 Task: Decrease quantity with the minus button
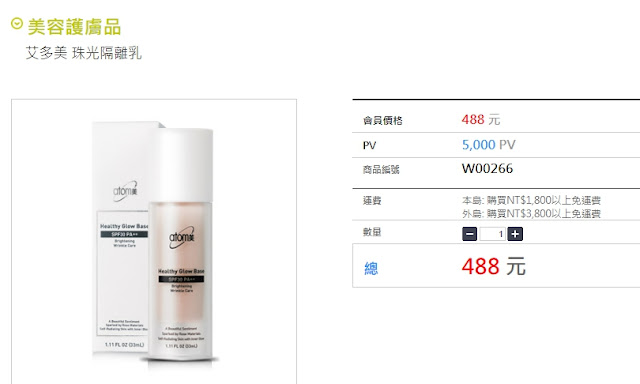coord(469,234)
